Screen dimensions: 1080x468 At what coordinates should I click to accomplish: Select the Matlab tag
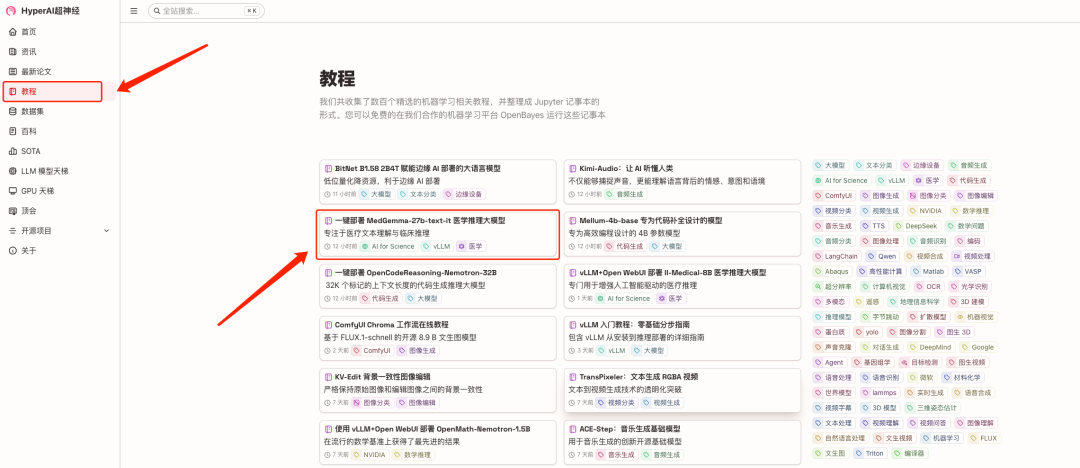tap(928, 272)
